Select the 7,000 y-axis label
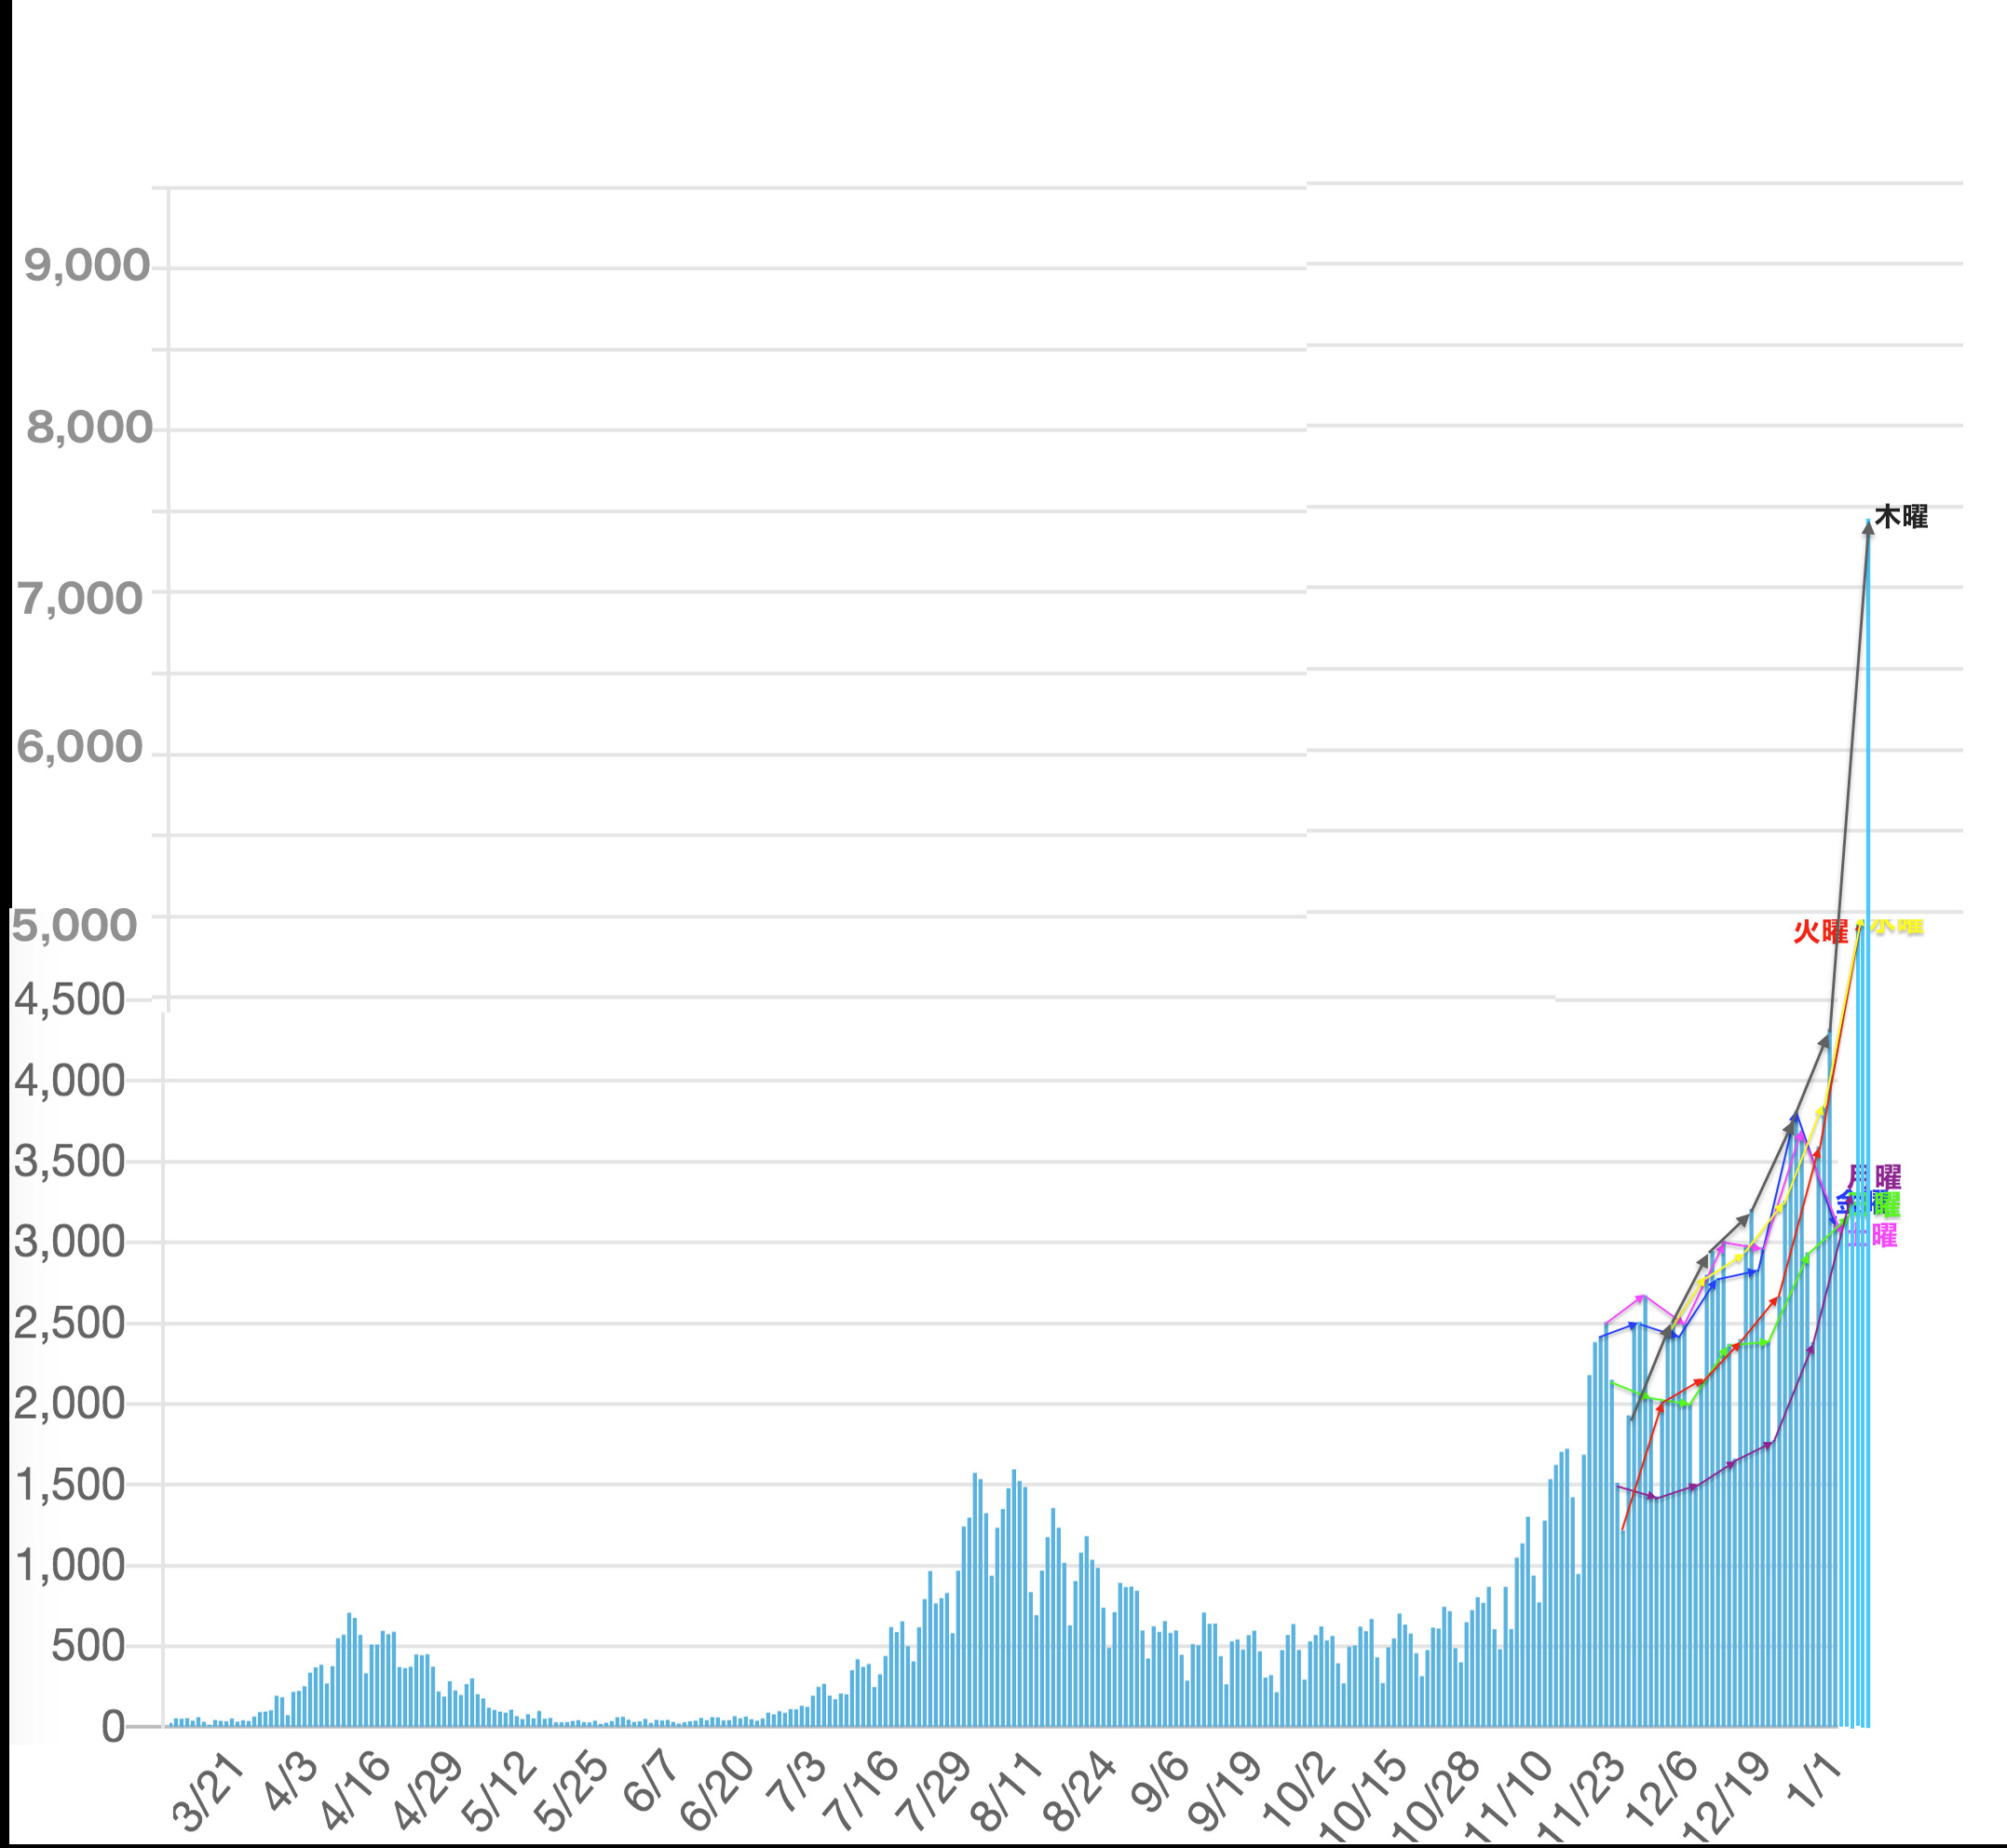The image size is (2007, 1848). coord(81,599)
